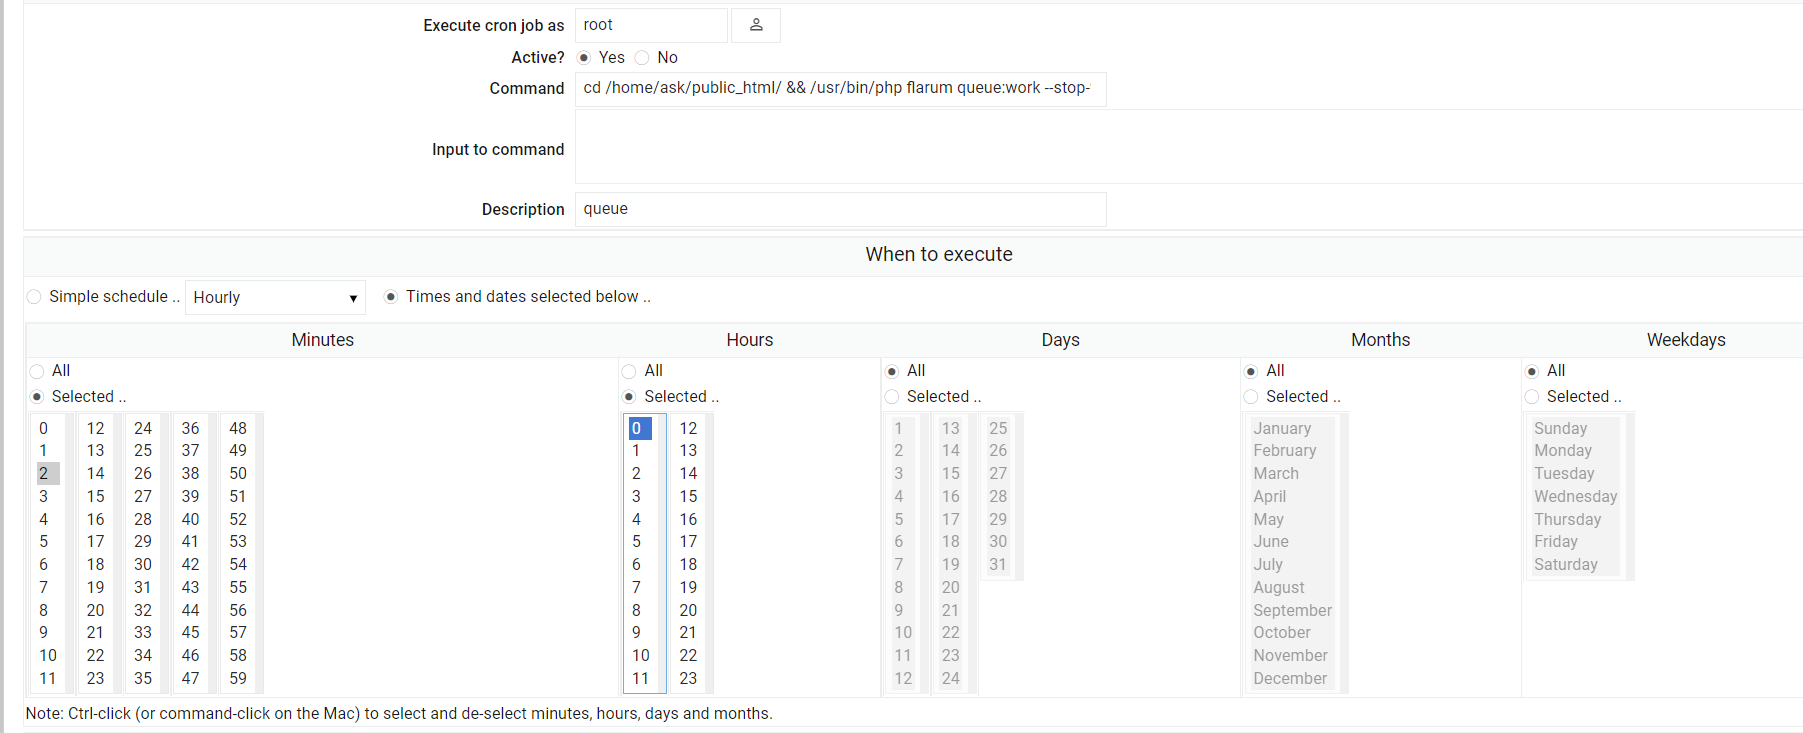Choose Selected option under Months
1803x733 pixels.
tap(1251, 397)
